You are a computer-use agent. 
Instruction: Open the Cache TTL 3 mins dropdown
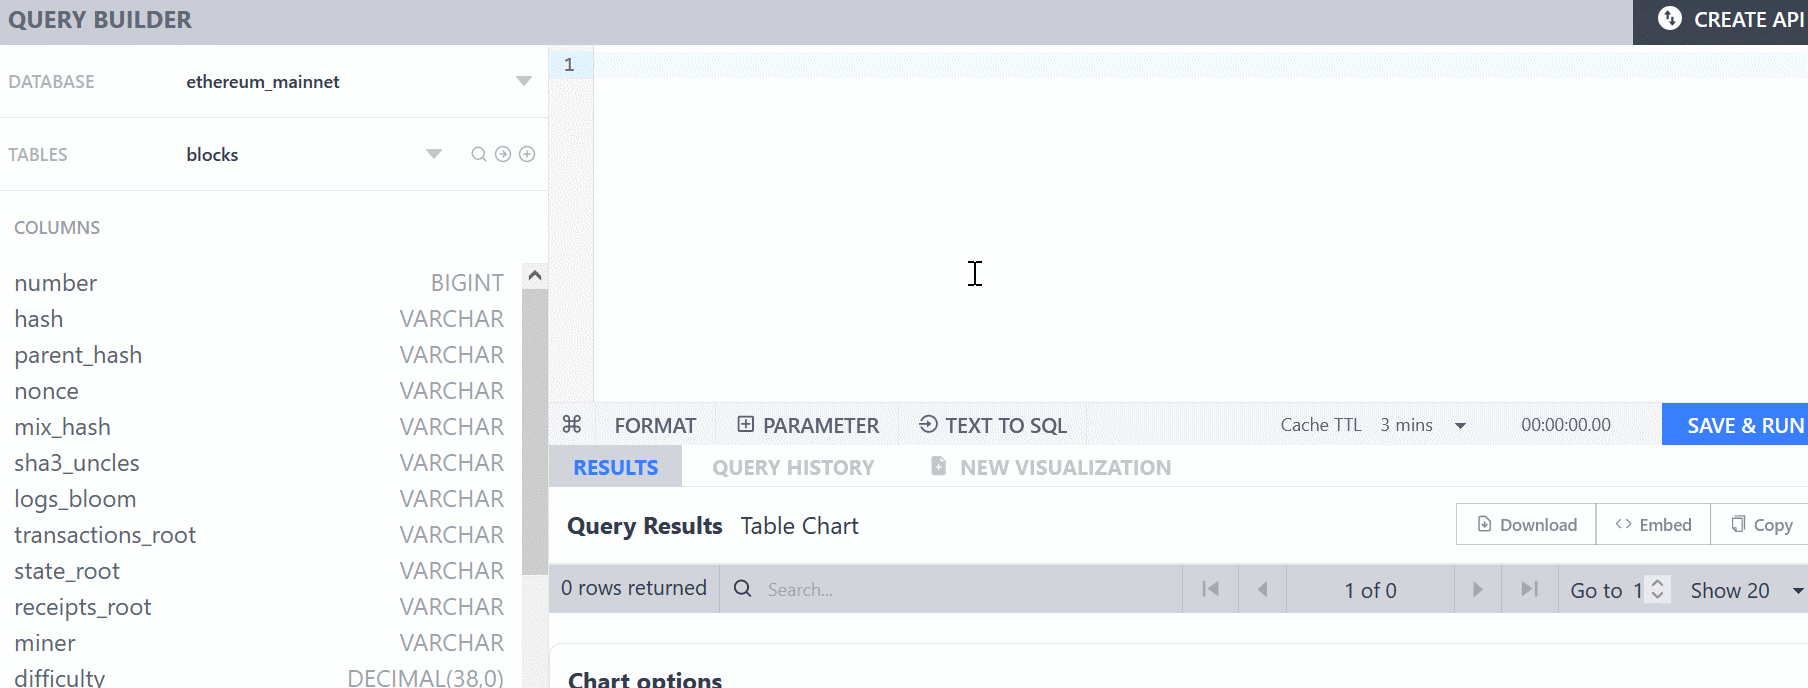[x=1460, y=426]
